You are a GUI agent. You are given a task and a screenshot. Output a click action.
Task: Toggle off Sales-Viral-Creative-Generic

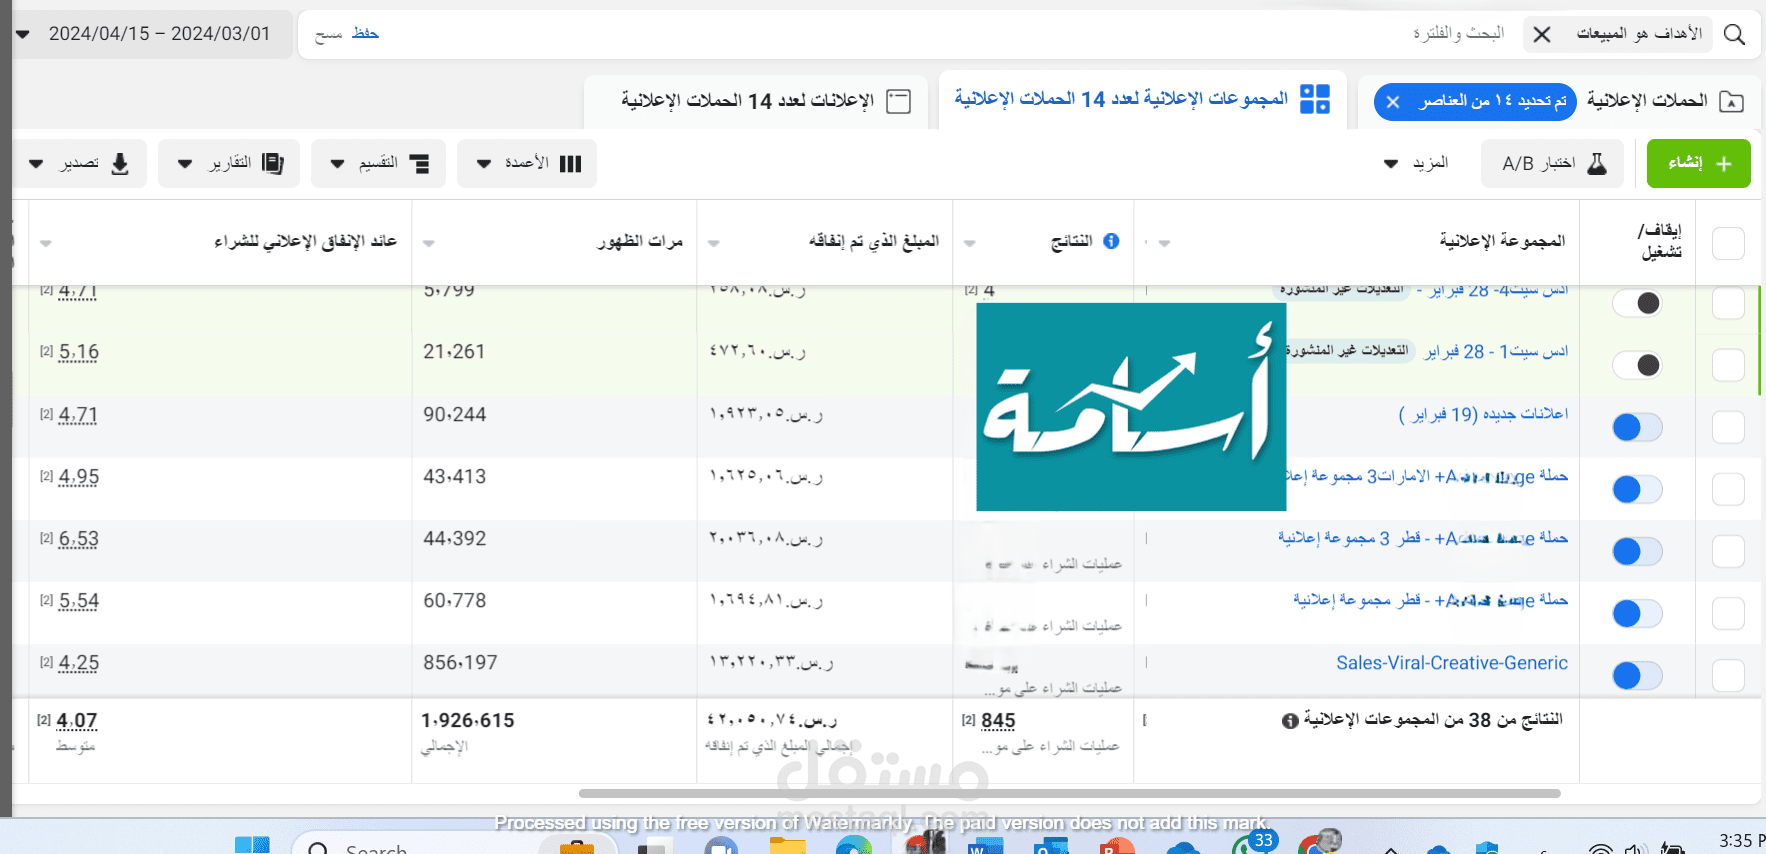pyautogui.click(x=1638, y=676)
